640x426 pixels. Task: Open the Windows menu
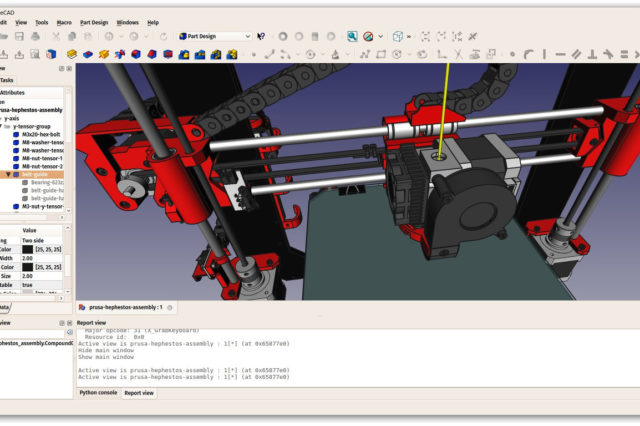coord(127,21)
